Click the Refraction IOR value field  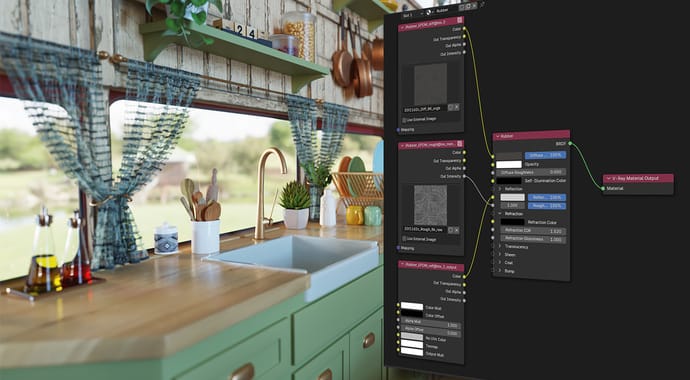(x=533, y=231)
